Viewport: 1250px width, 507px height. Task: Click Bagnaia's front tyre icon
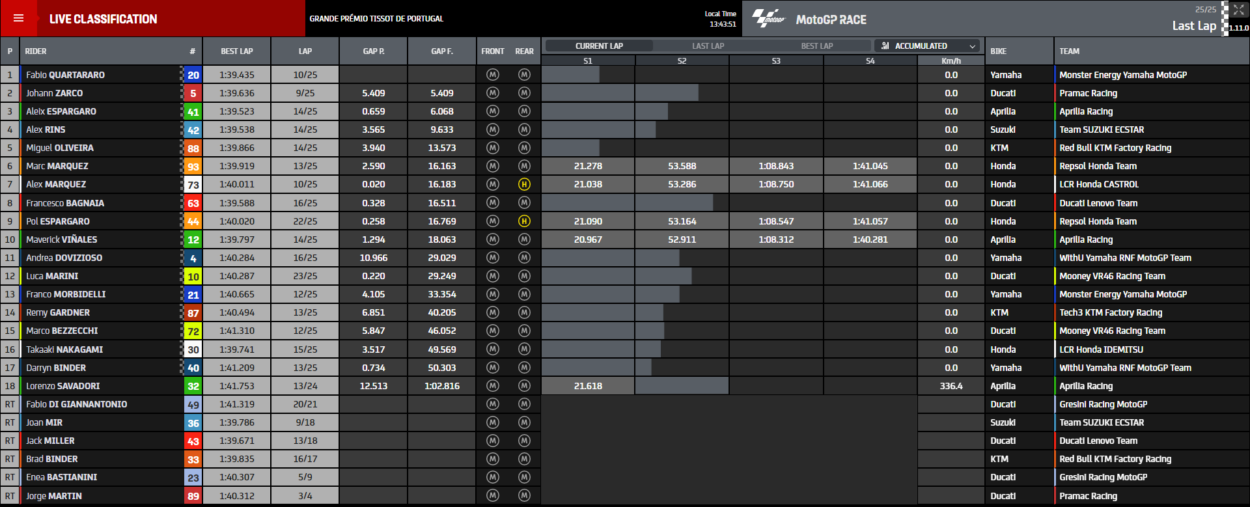click(x=492, y=203)
